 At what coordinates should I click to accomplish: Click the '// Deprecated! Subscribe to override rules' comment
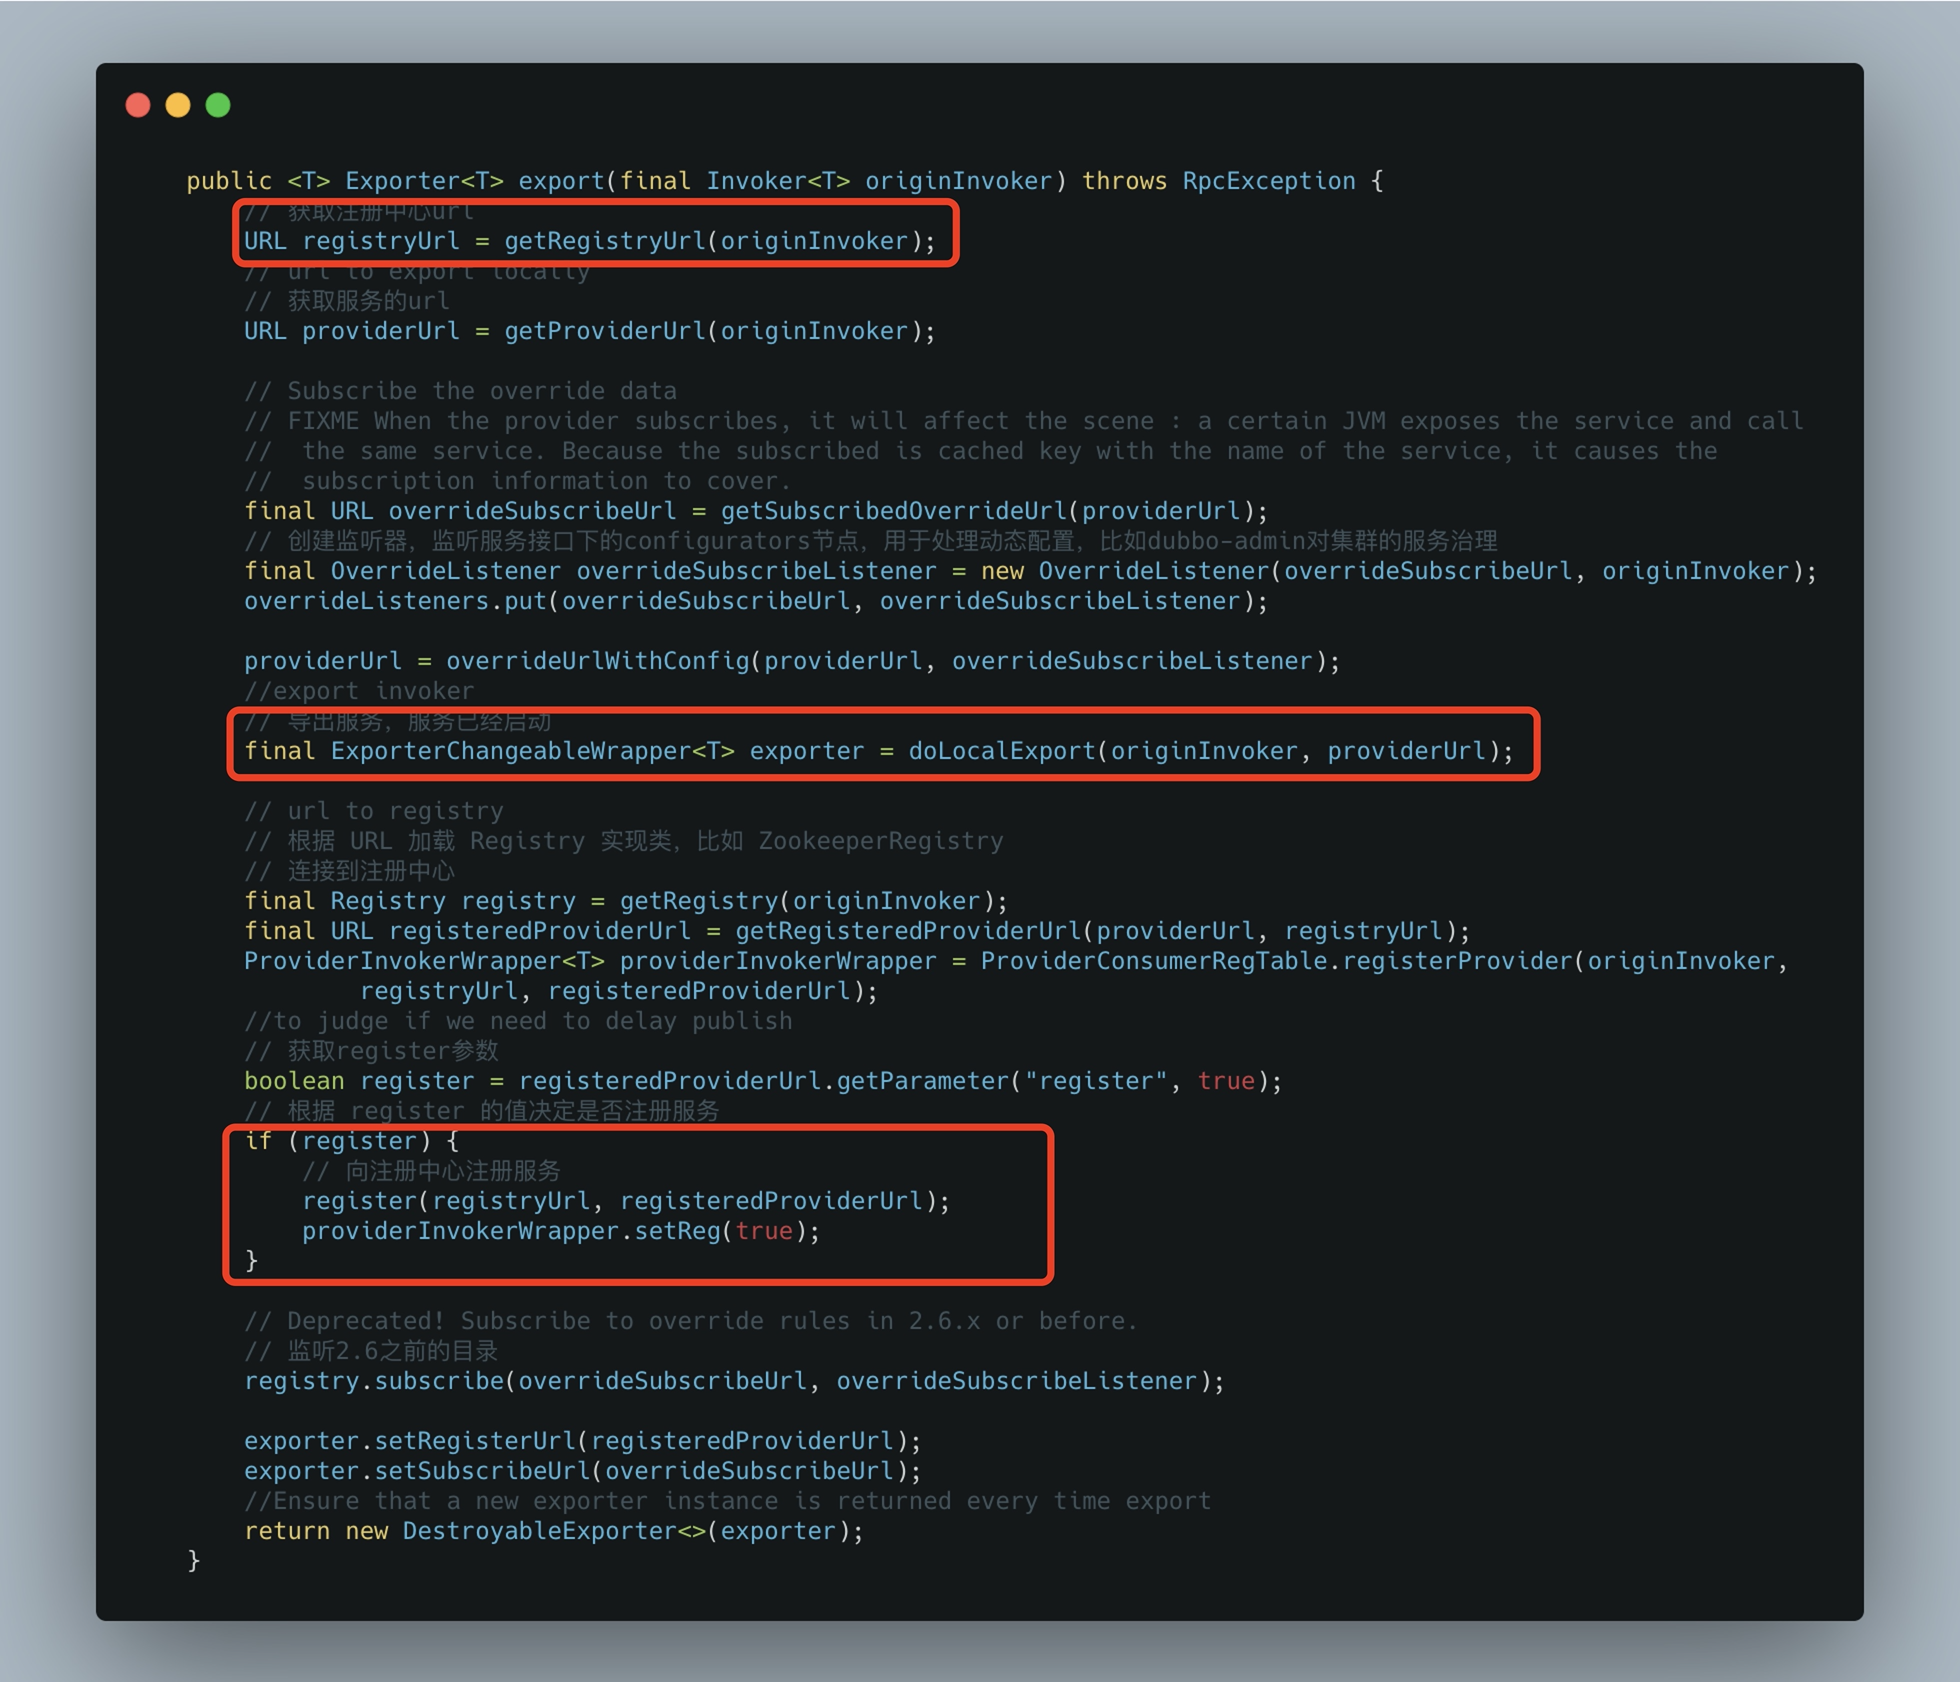(691, 1321)
